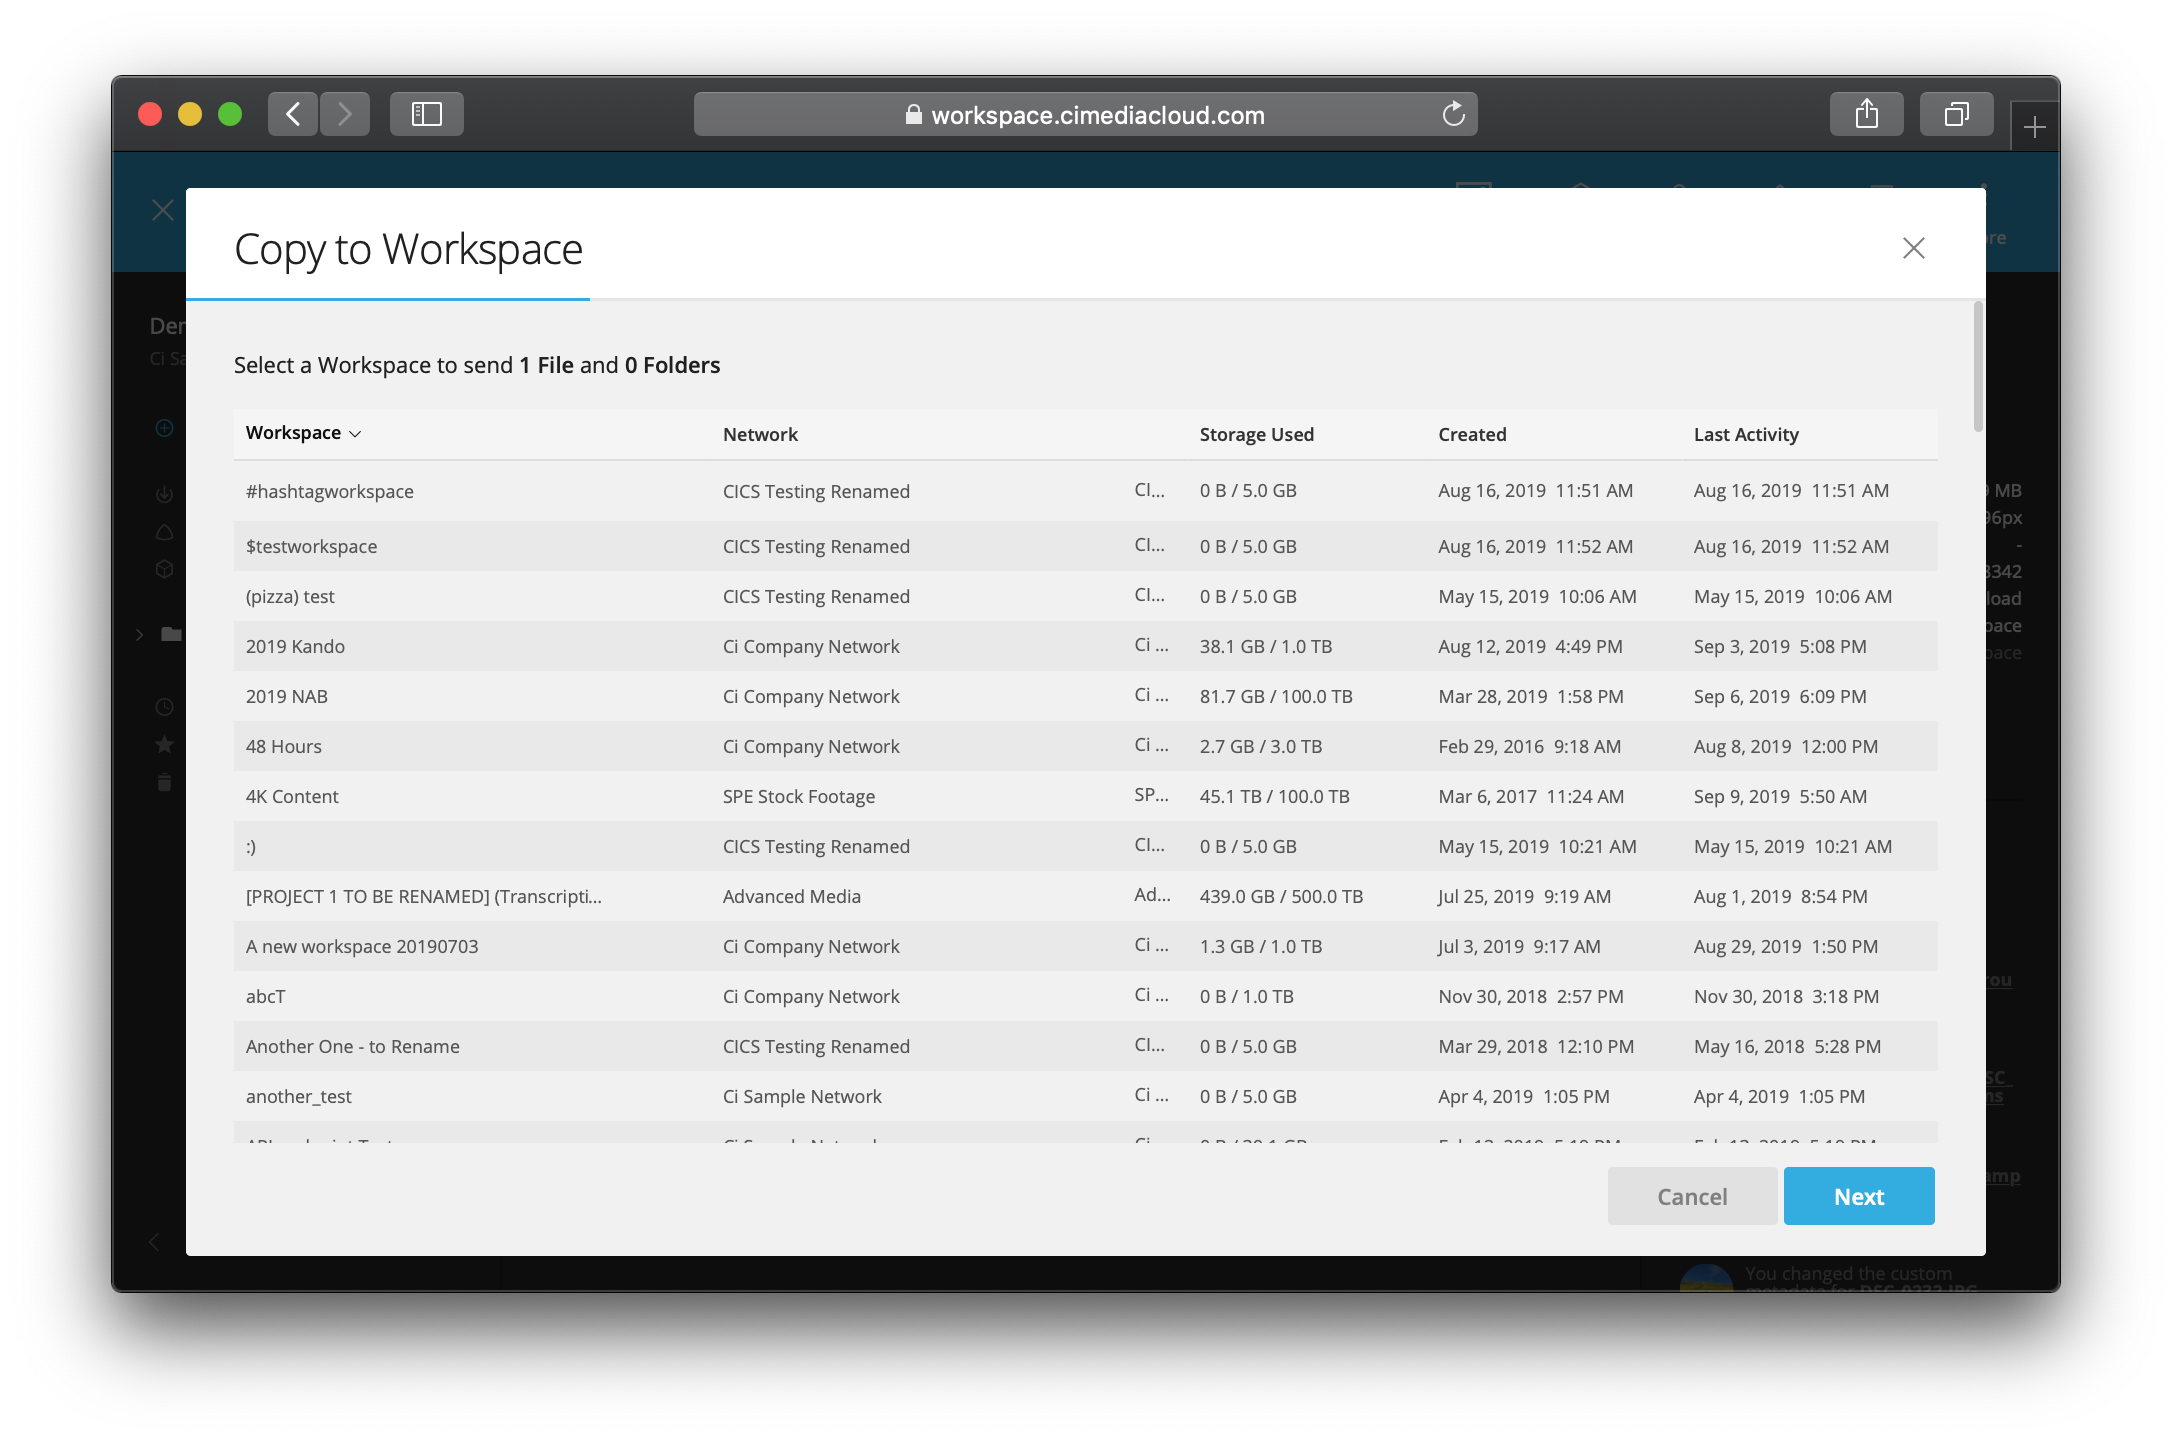Open the Safari share menu
2172x1440 pixels.
(1866, 114)
